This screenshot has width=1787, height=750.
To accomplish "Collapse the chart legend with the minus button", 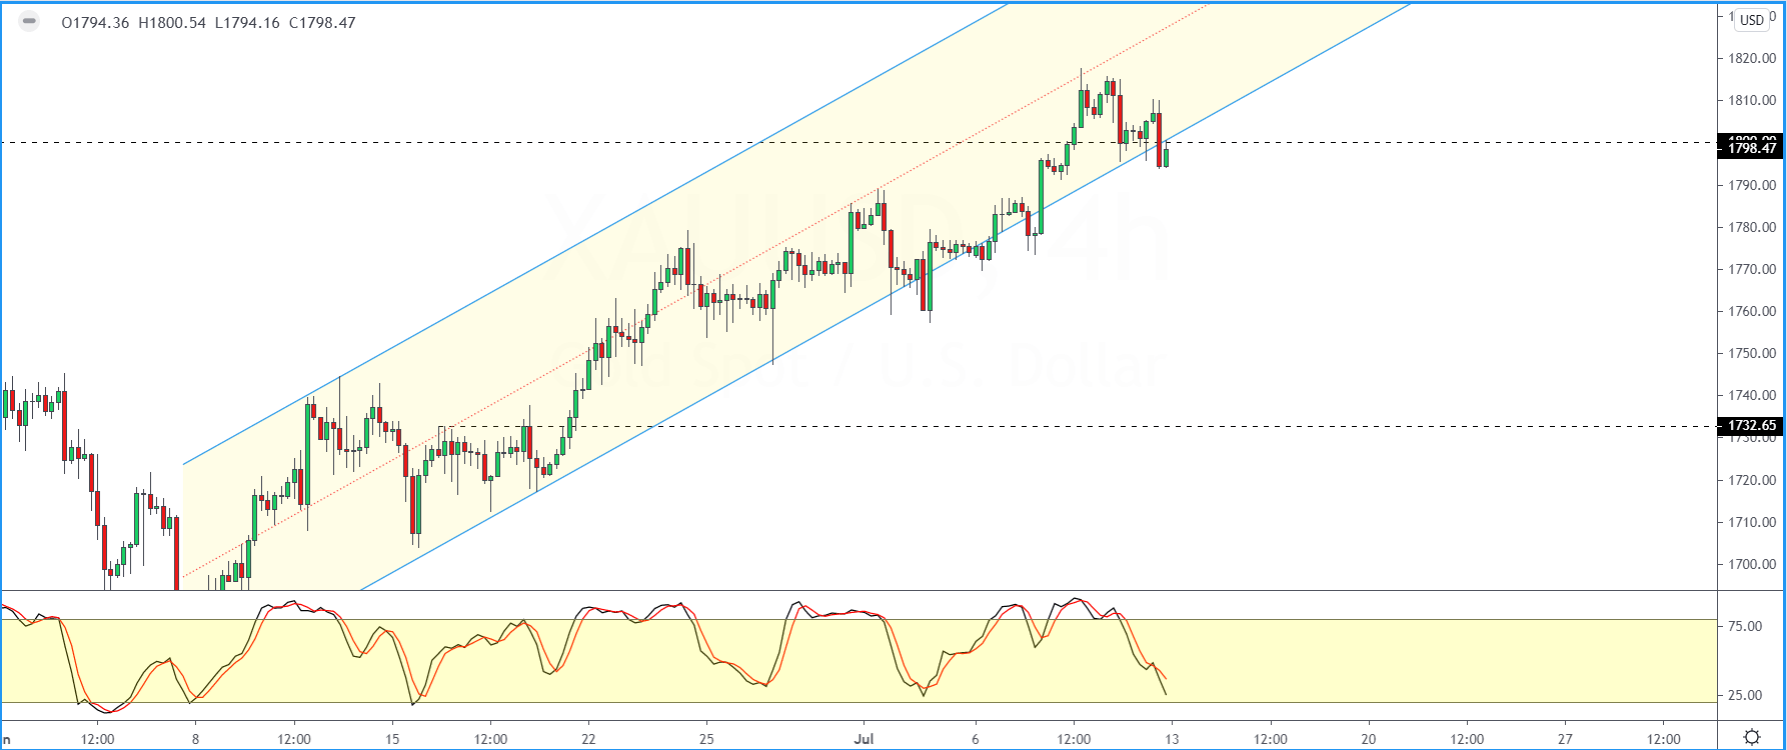I will click(29, 21).
